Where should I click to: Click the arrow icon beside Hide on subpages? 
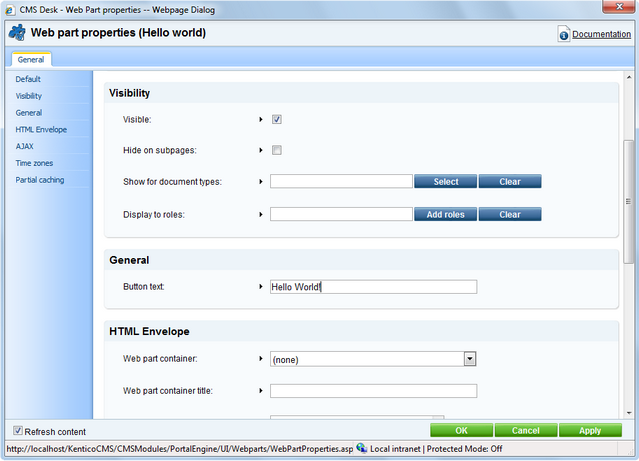(x=260, y=151)
